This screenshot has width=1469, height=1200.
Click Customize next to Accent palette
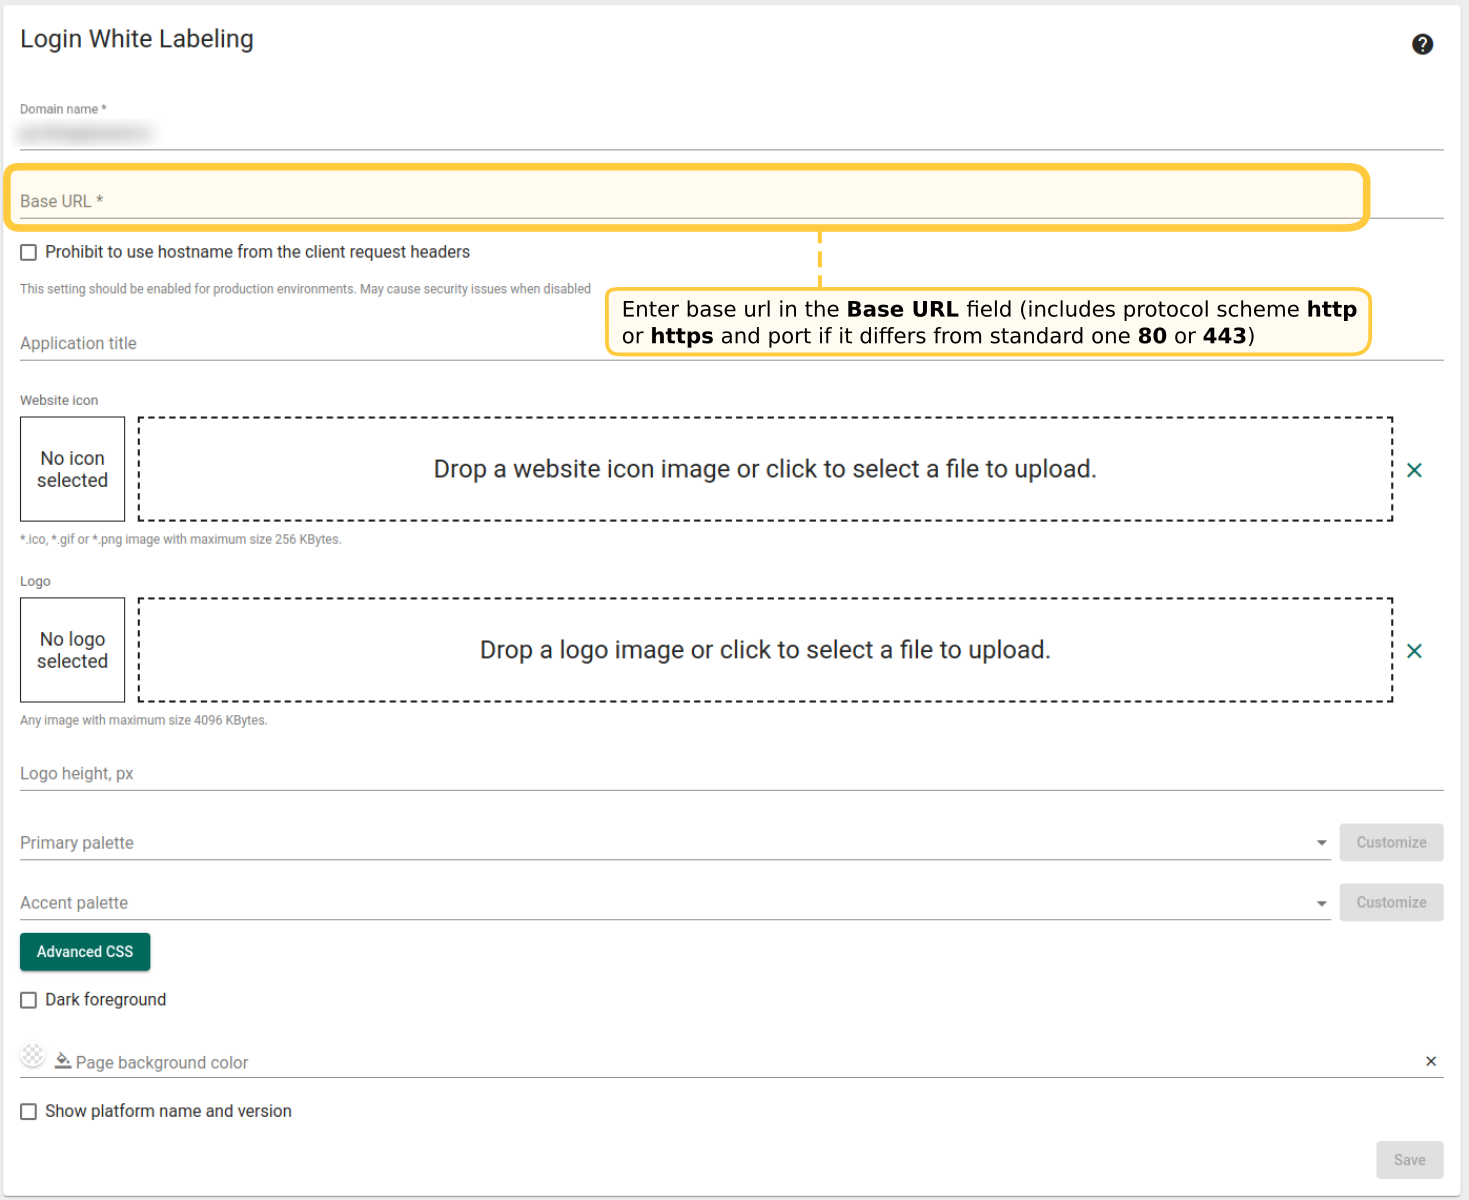pos(1390,902)
